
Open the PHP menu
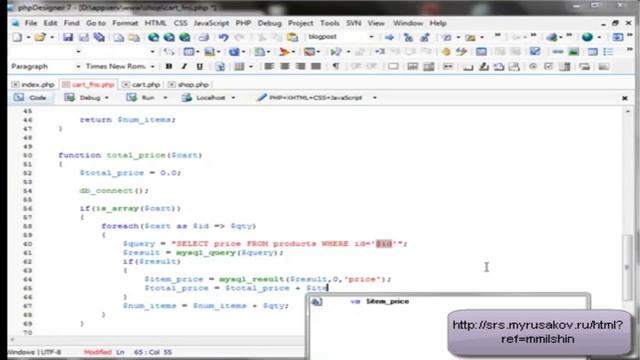(x=243, y=23)
